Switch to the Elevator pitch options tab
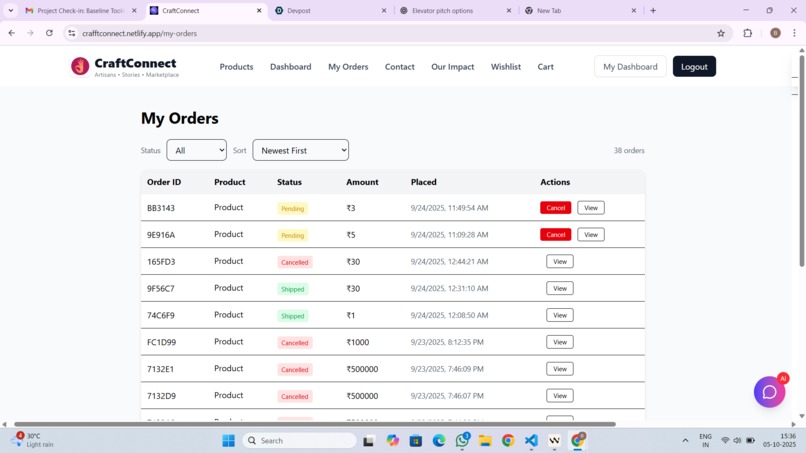The width and height of the screenshot is (806, 453). tap(454, 10)
